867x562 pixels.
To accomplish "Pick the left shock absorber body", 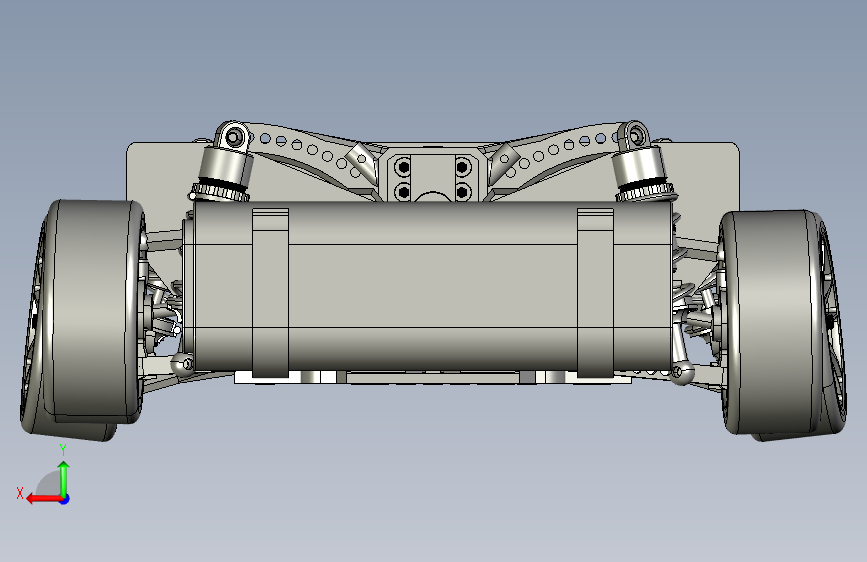I will pos(224,166).
